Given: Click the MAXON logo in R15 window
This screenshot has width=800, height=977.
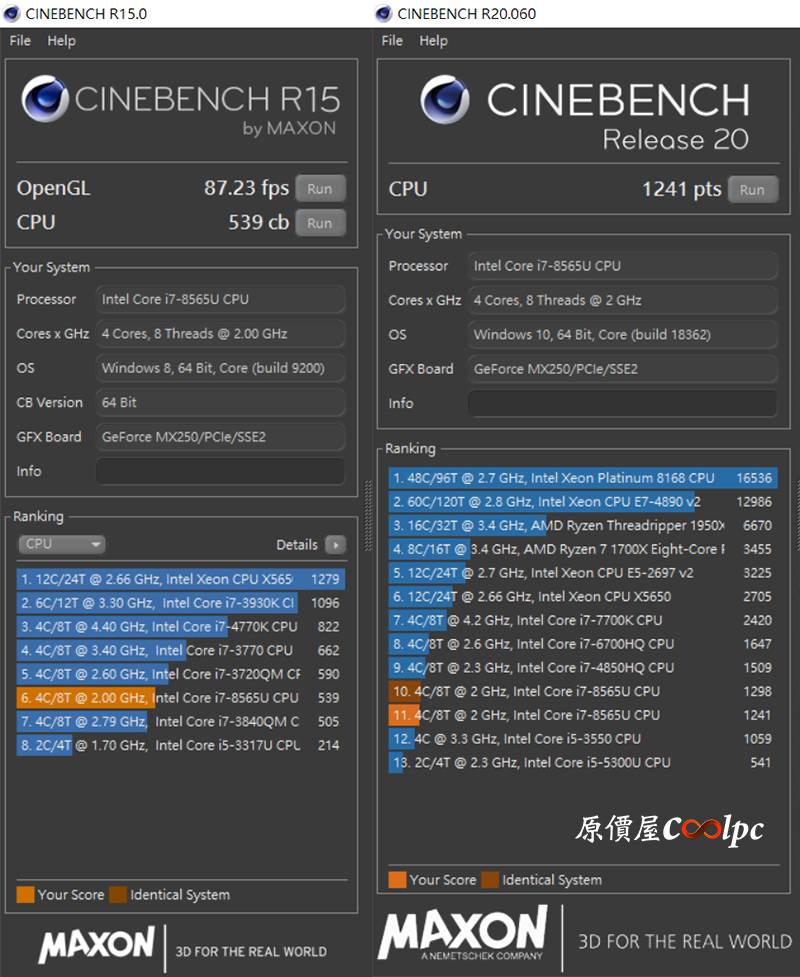Looking at the screenshot, I should pos(97,944).
